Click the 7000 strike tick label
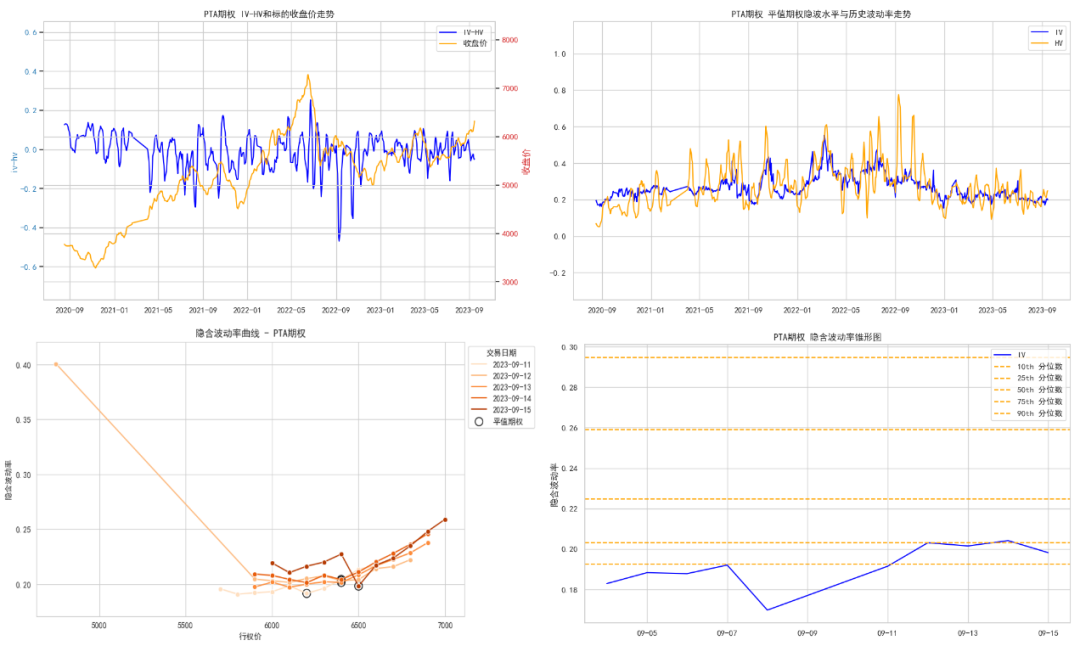1080x646 pixels. pos(445,625)
